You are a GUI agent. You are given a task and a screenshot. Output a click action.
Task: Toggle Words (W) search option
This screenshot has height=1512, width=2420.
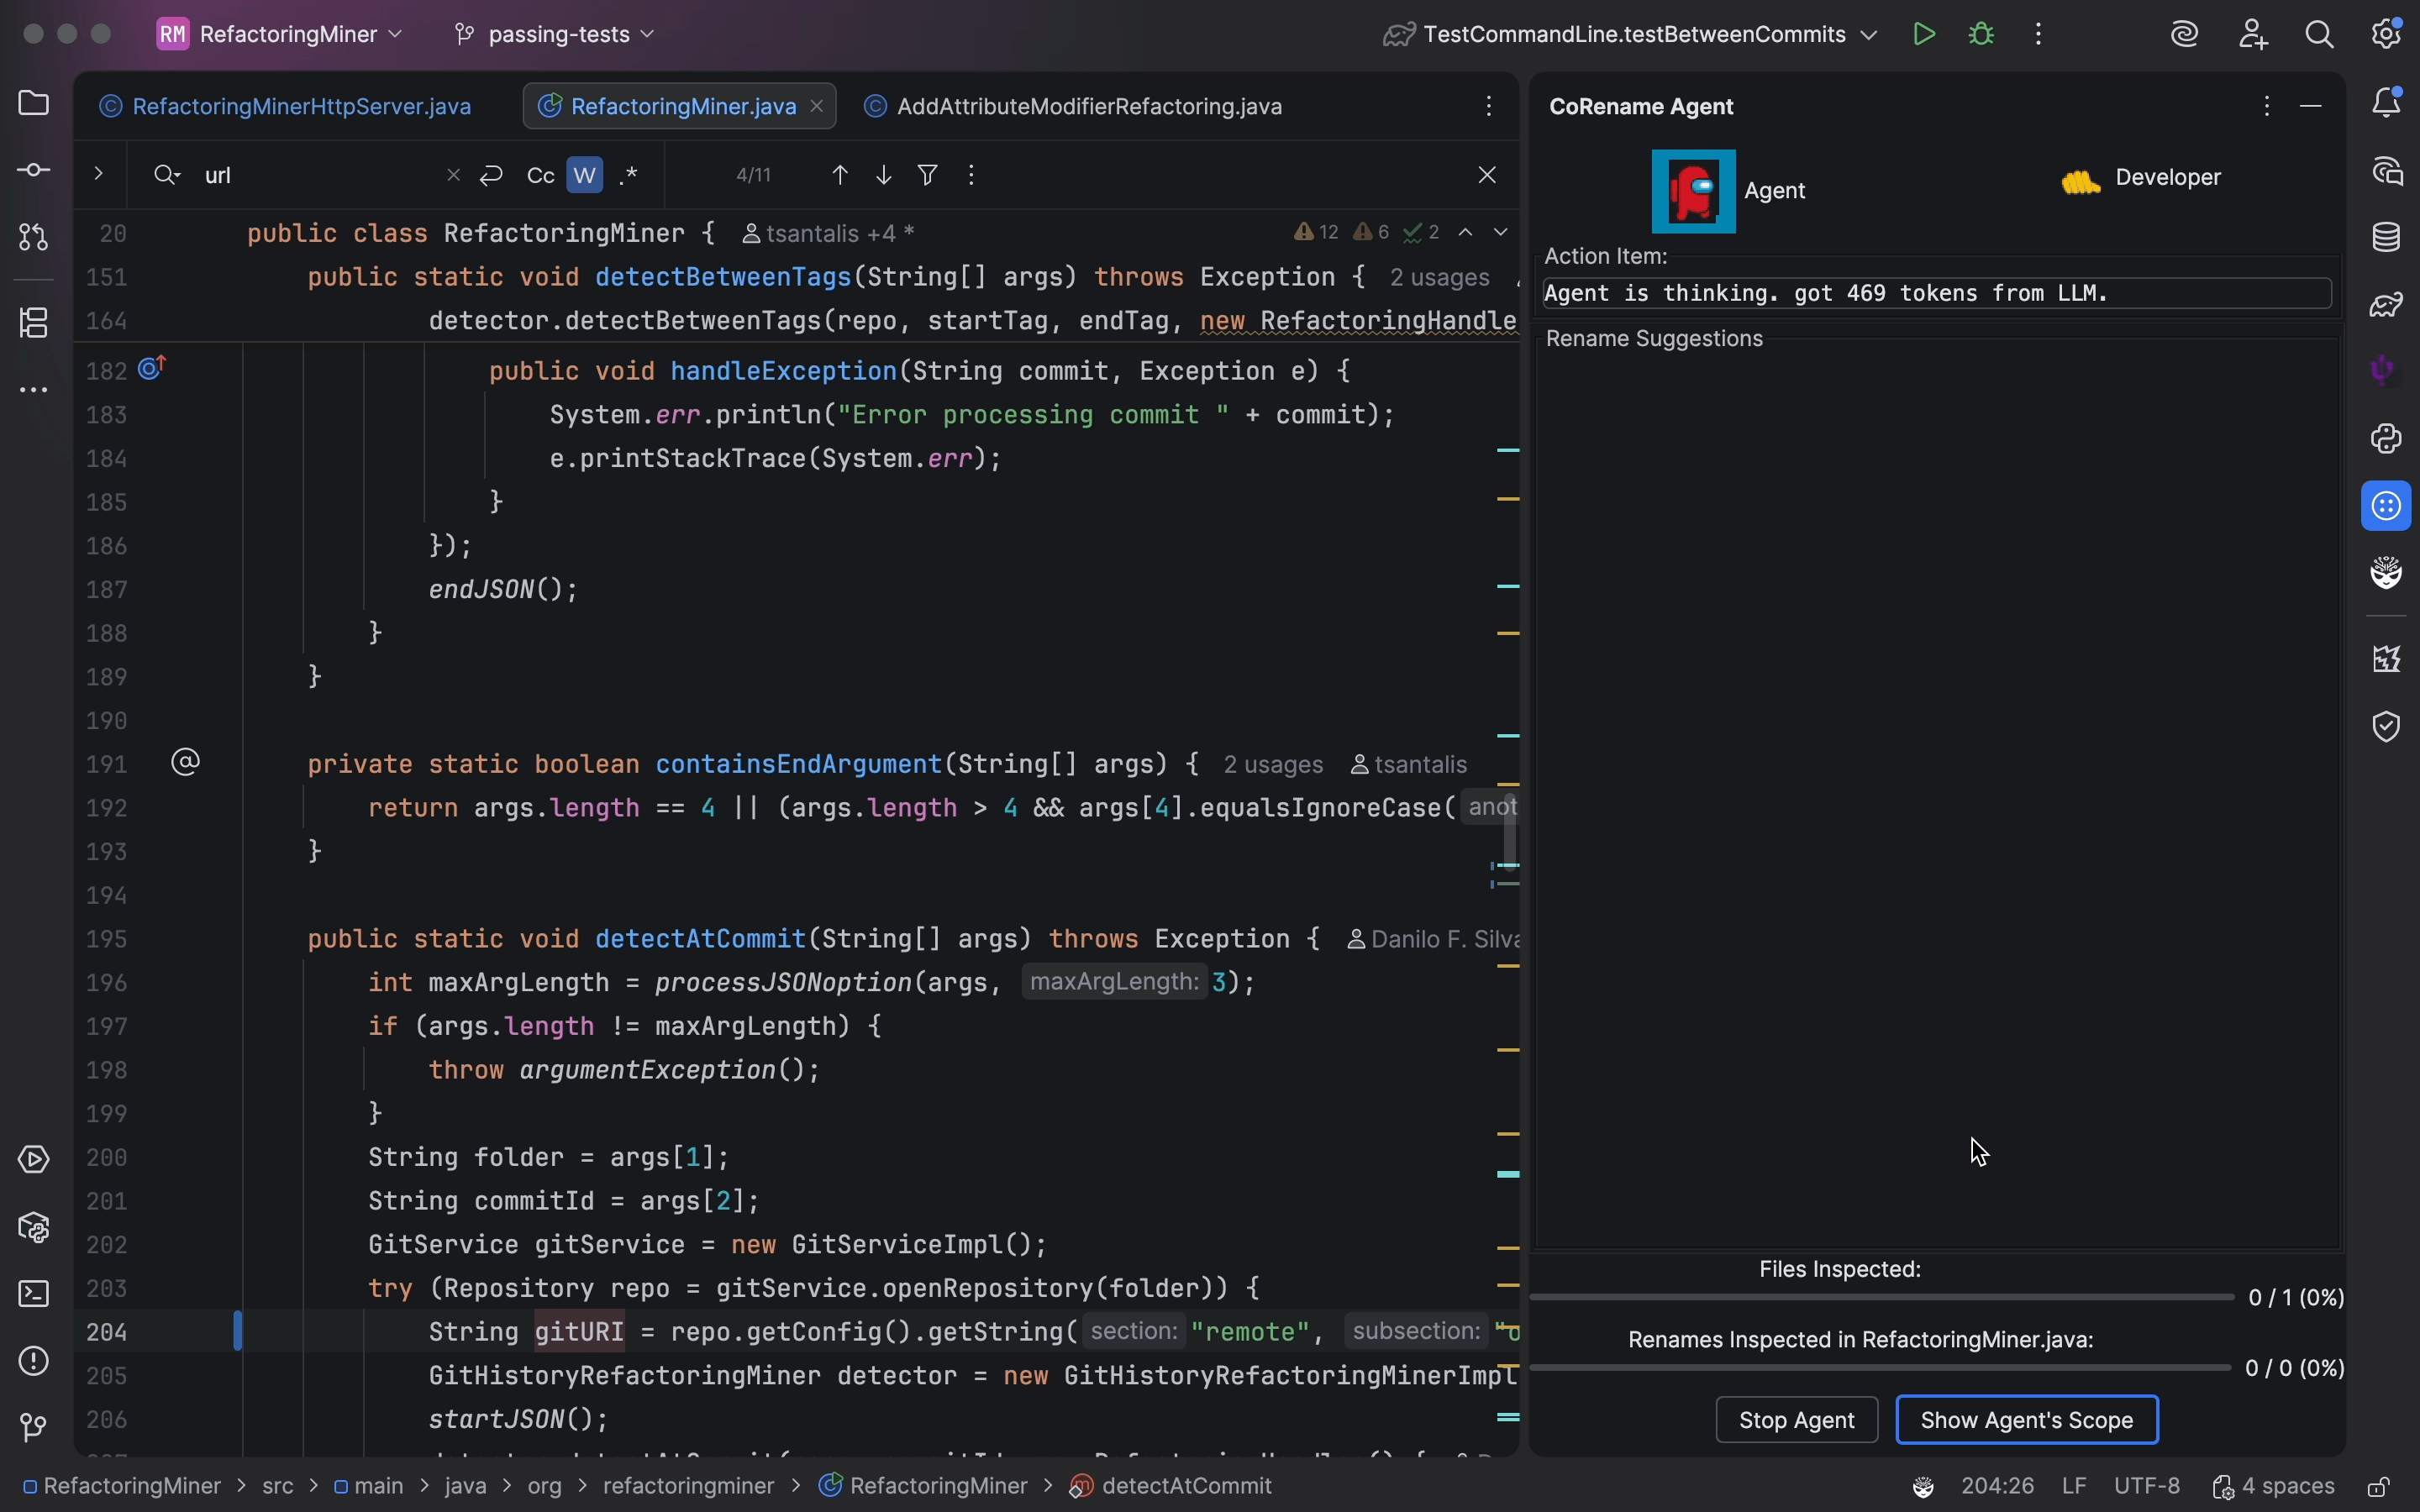pyautogui.click(x=585, y=176)
